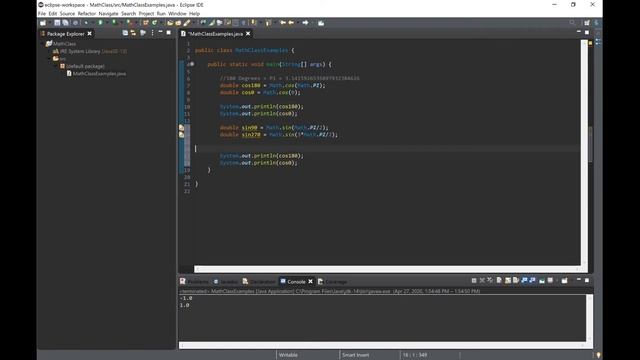This screenshot has height=360, width=640.
Task: Open the Navigate menu
Action: click(x=108, y=13)
